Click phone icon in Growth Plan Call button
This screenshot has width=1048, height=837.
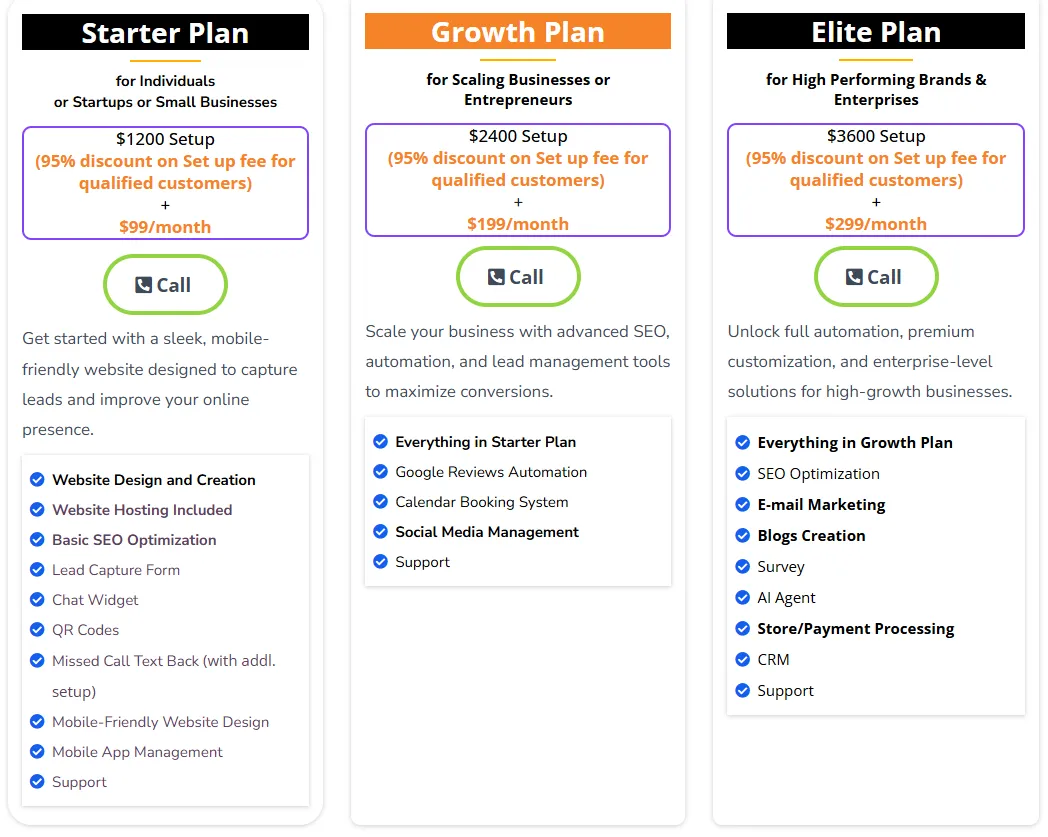pos(496,277)
